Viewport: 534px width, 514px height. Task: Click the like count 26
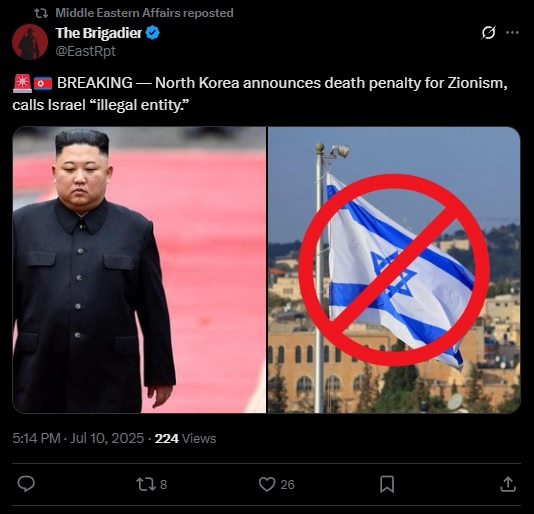click(x=287, y=485)
